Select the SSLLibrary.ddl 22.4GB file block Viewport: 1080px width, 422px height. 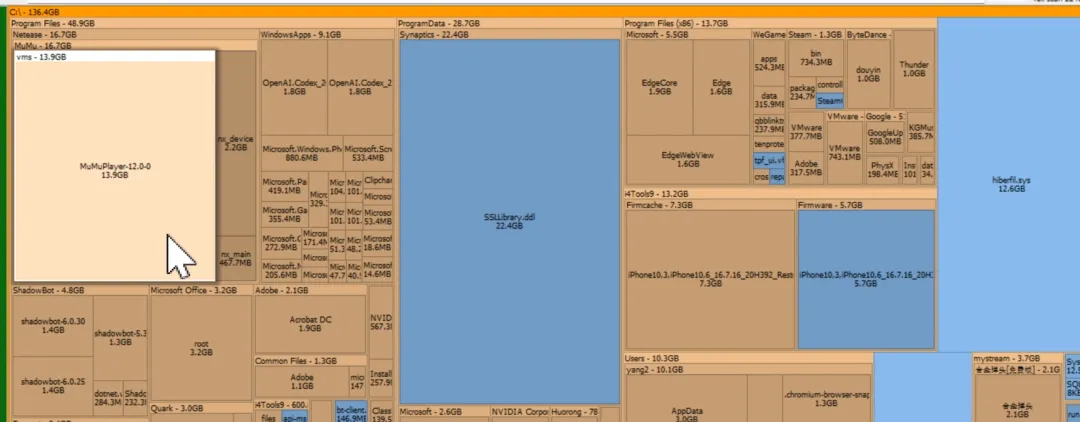pos(510,221)
